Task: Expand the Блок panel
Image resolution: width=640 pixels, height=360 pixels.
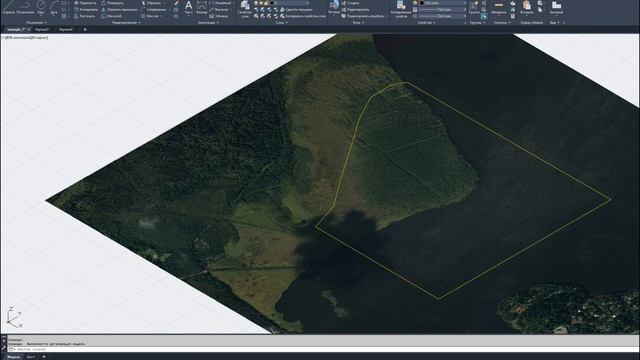Action: coord(358,23)
